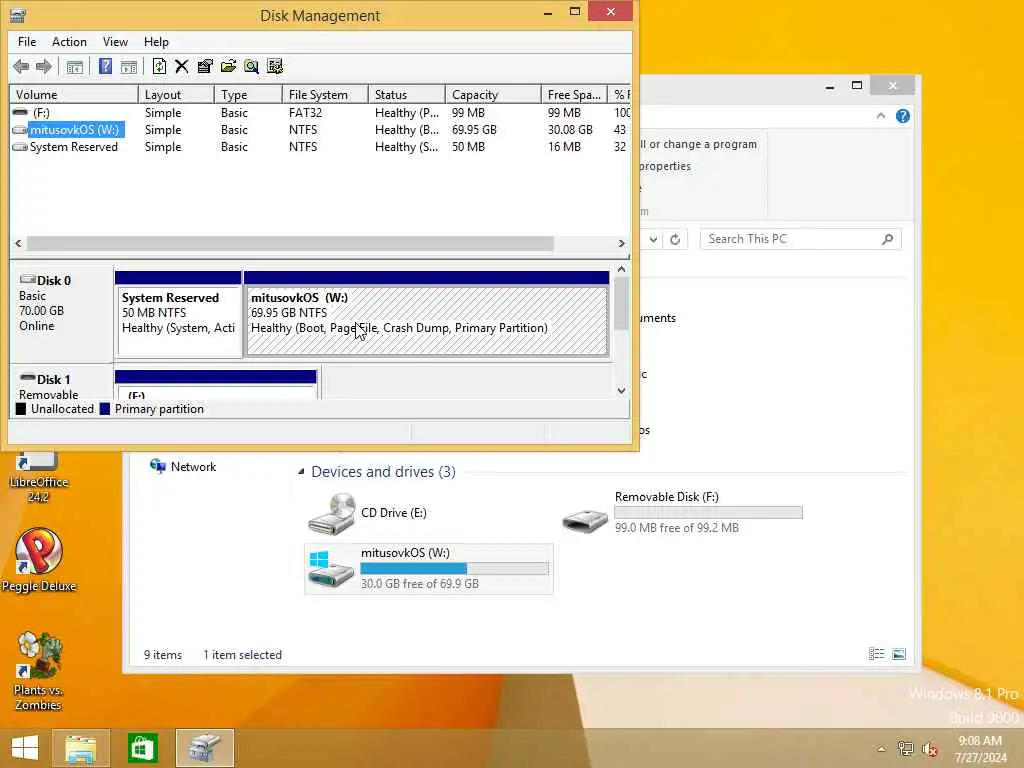Image resolution: width=1024 pixels, height=768 pixels.
Task: Click the disk pane scroll down arrow
Action: tap(621, 391)
